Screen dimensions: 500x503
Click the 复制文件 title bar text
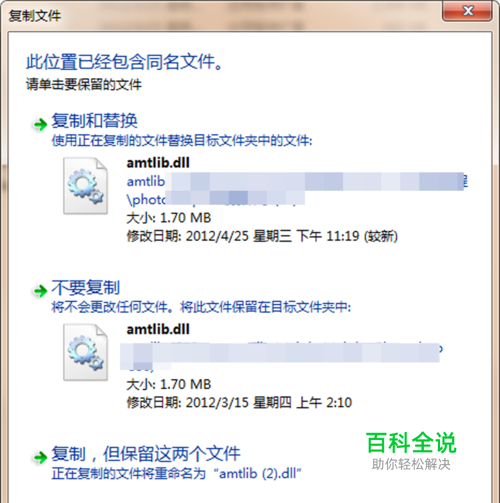(x=35, y=16)
